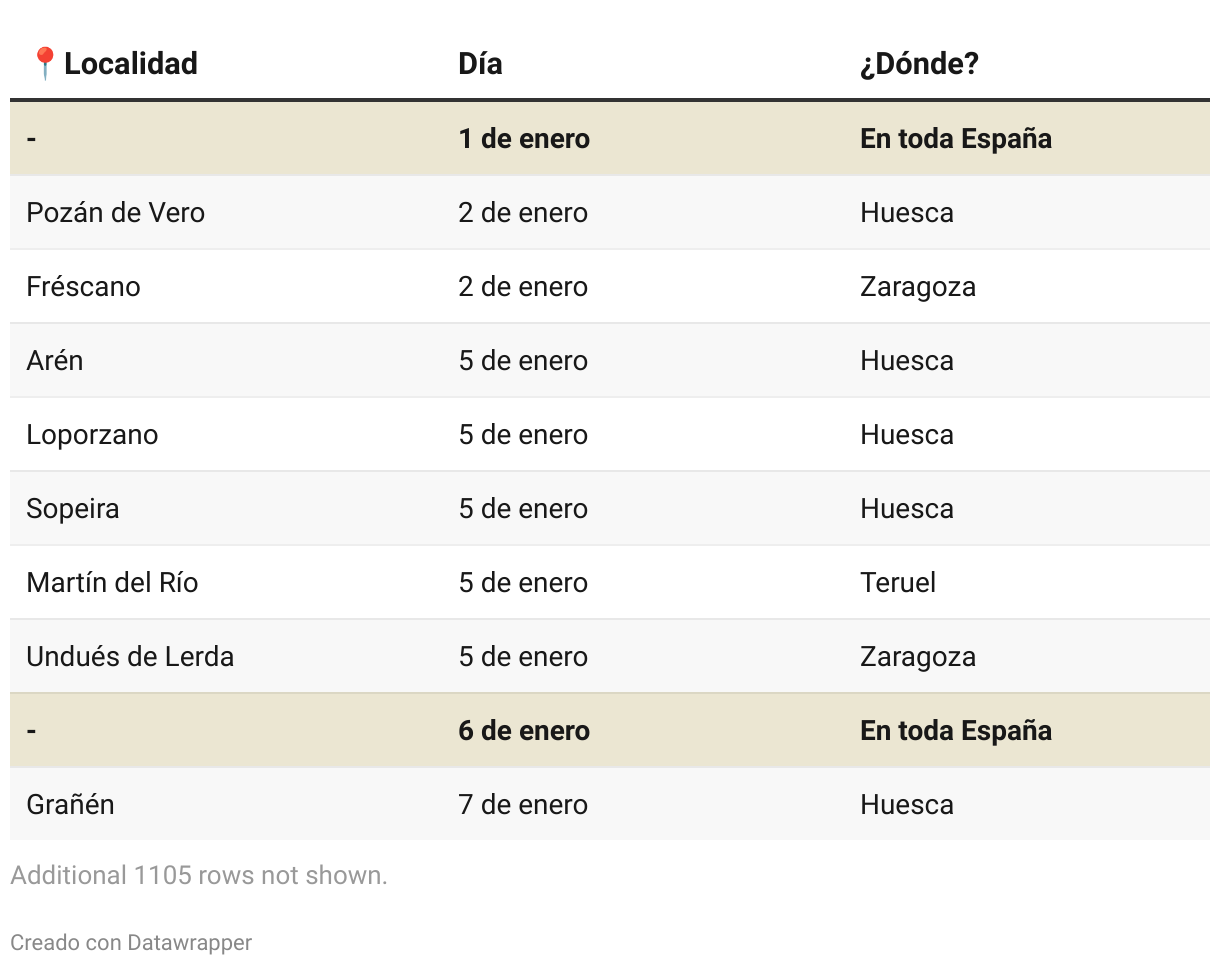Select the Teruel province cell
Viewport: 1220px width, 966px height.
point(898,583)
